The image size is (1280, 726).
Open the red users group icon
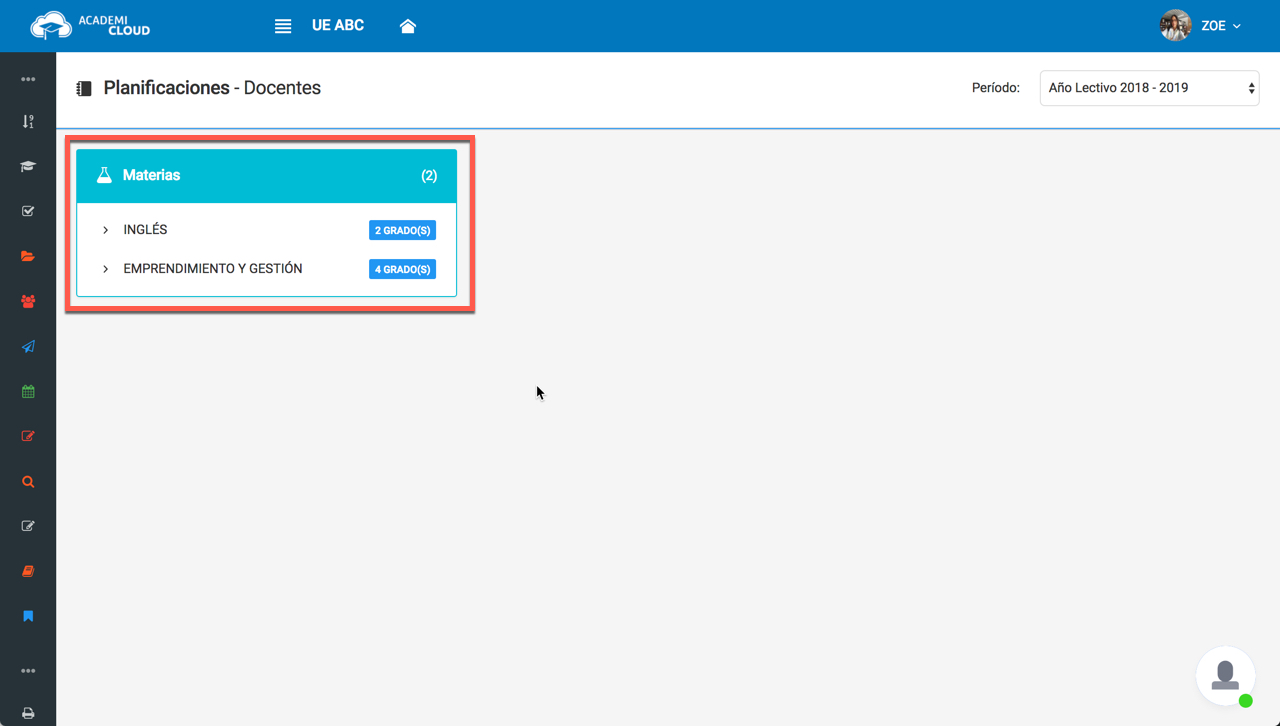[28, 301]
